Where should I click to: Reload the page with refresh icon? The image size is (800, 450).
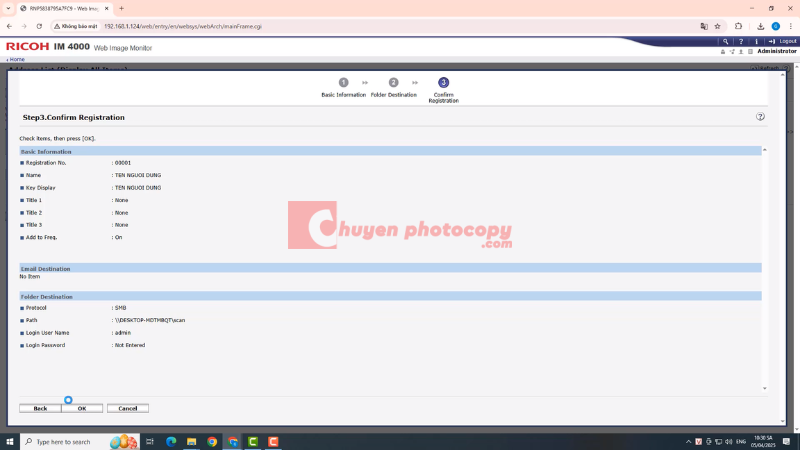39,27
